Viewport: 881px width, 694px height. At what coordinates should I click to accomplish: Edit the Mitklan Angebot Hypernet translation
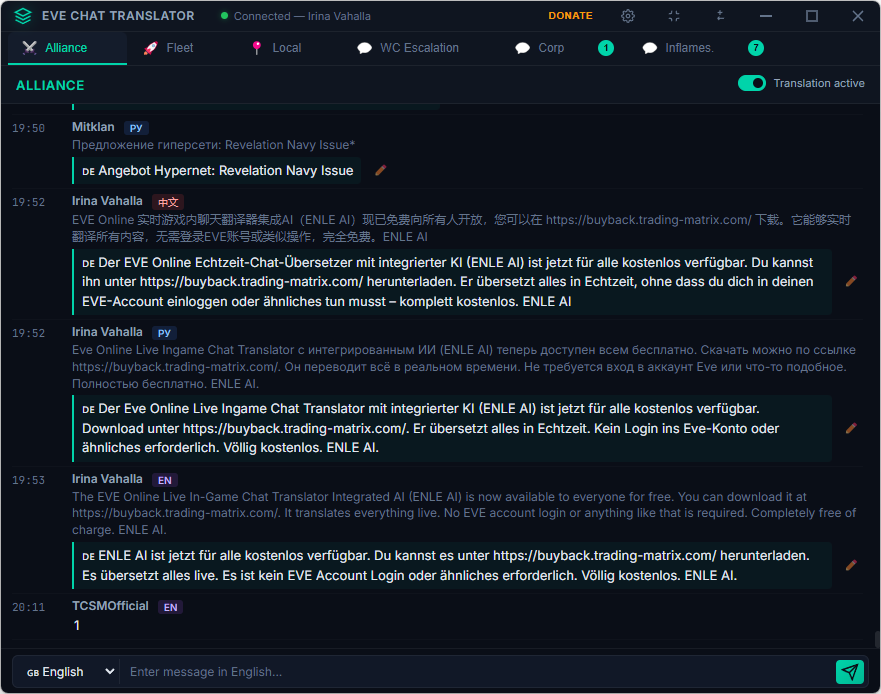pos(380,170)
